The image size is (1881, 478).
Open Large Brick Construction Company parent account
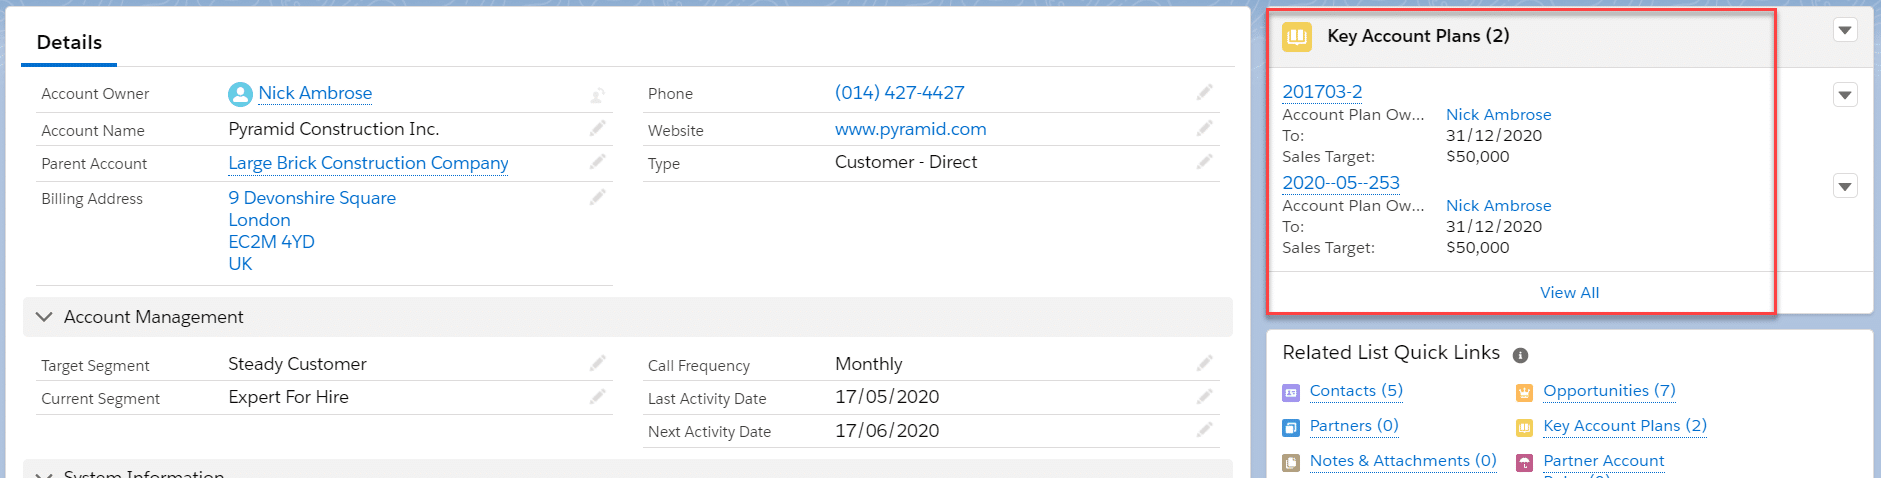[x=368, y=163]
